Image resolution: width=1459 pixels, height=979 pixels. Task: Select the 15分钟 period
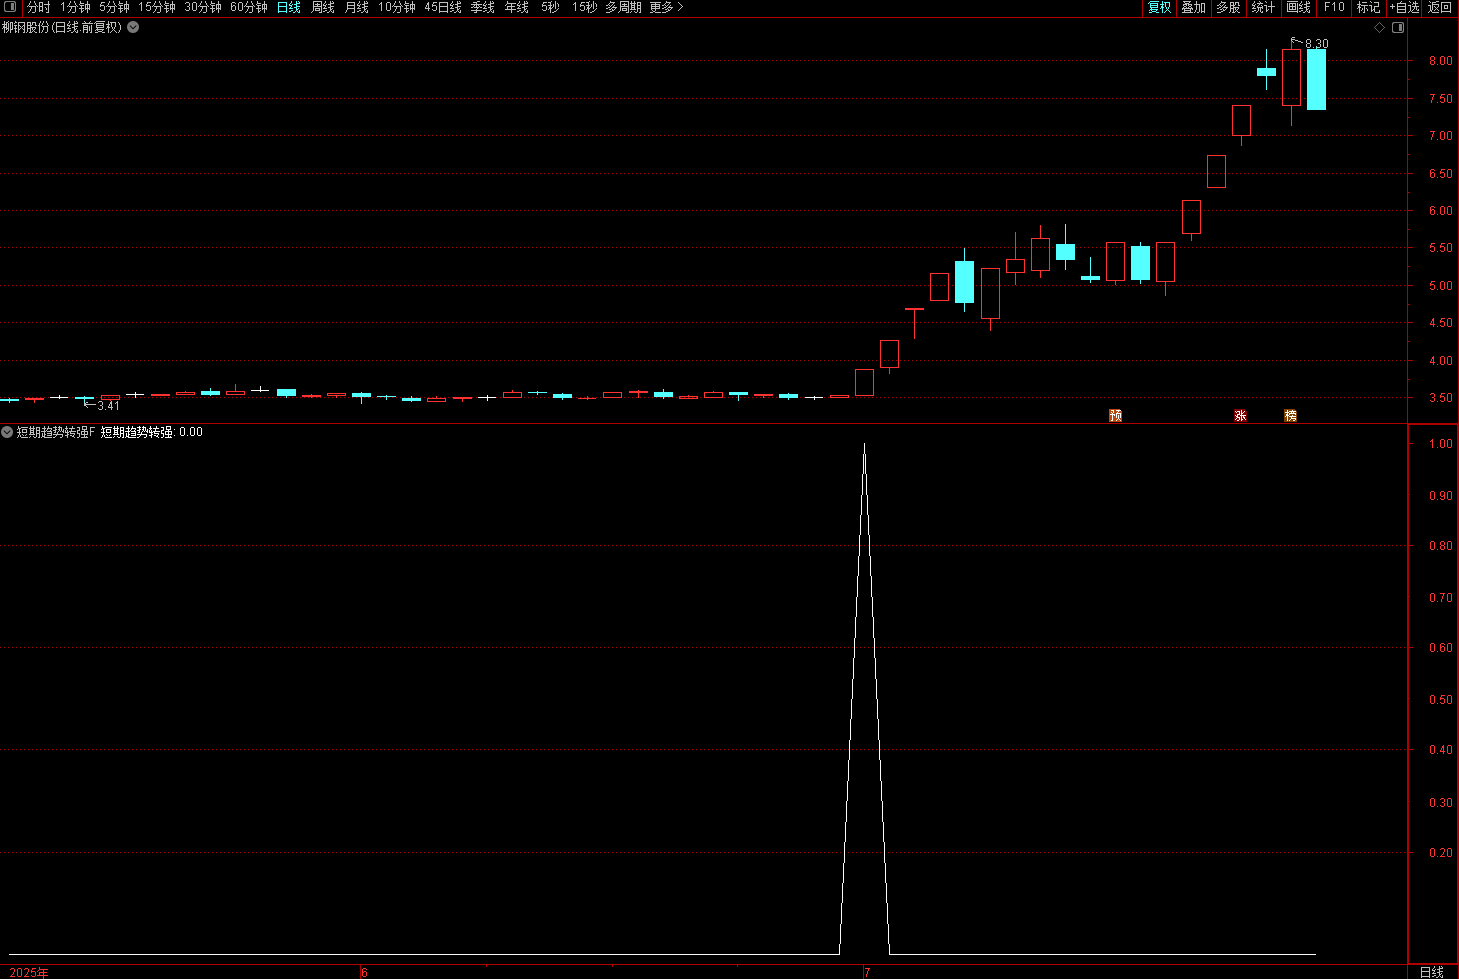point(157,7)
